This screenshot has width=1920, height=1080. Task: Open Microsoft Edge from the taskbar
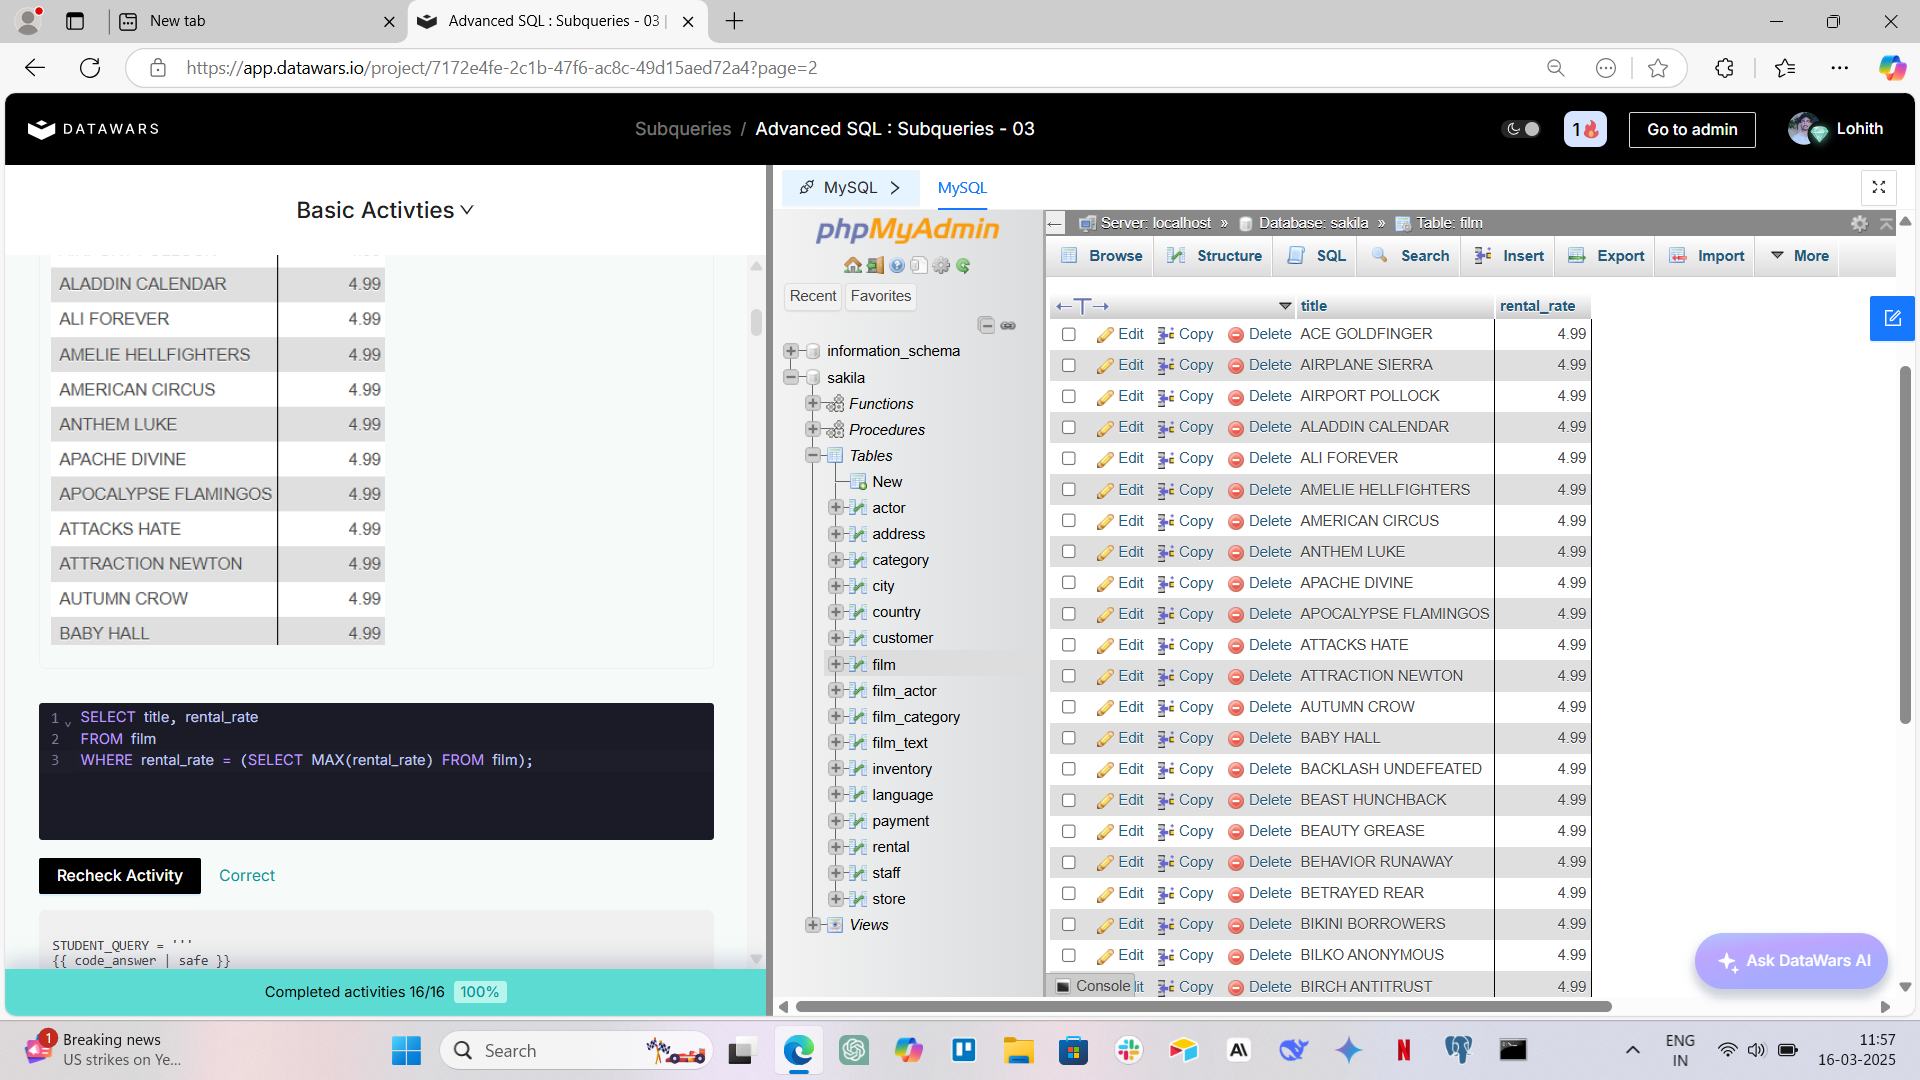pos(798,1050)
